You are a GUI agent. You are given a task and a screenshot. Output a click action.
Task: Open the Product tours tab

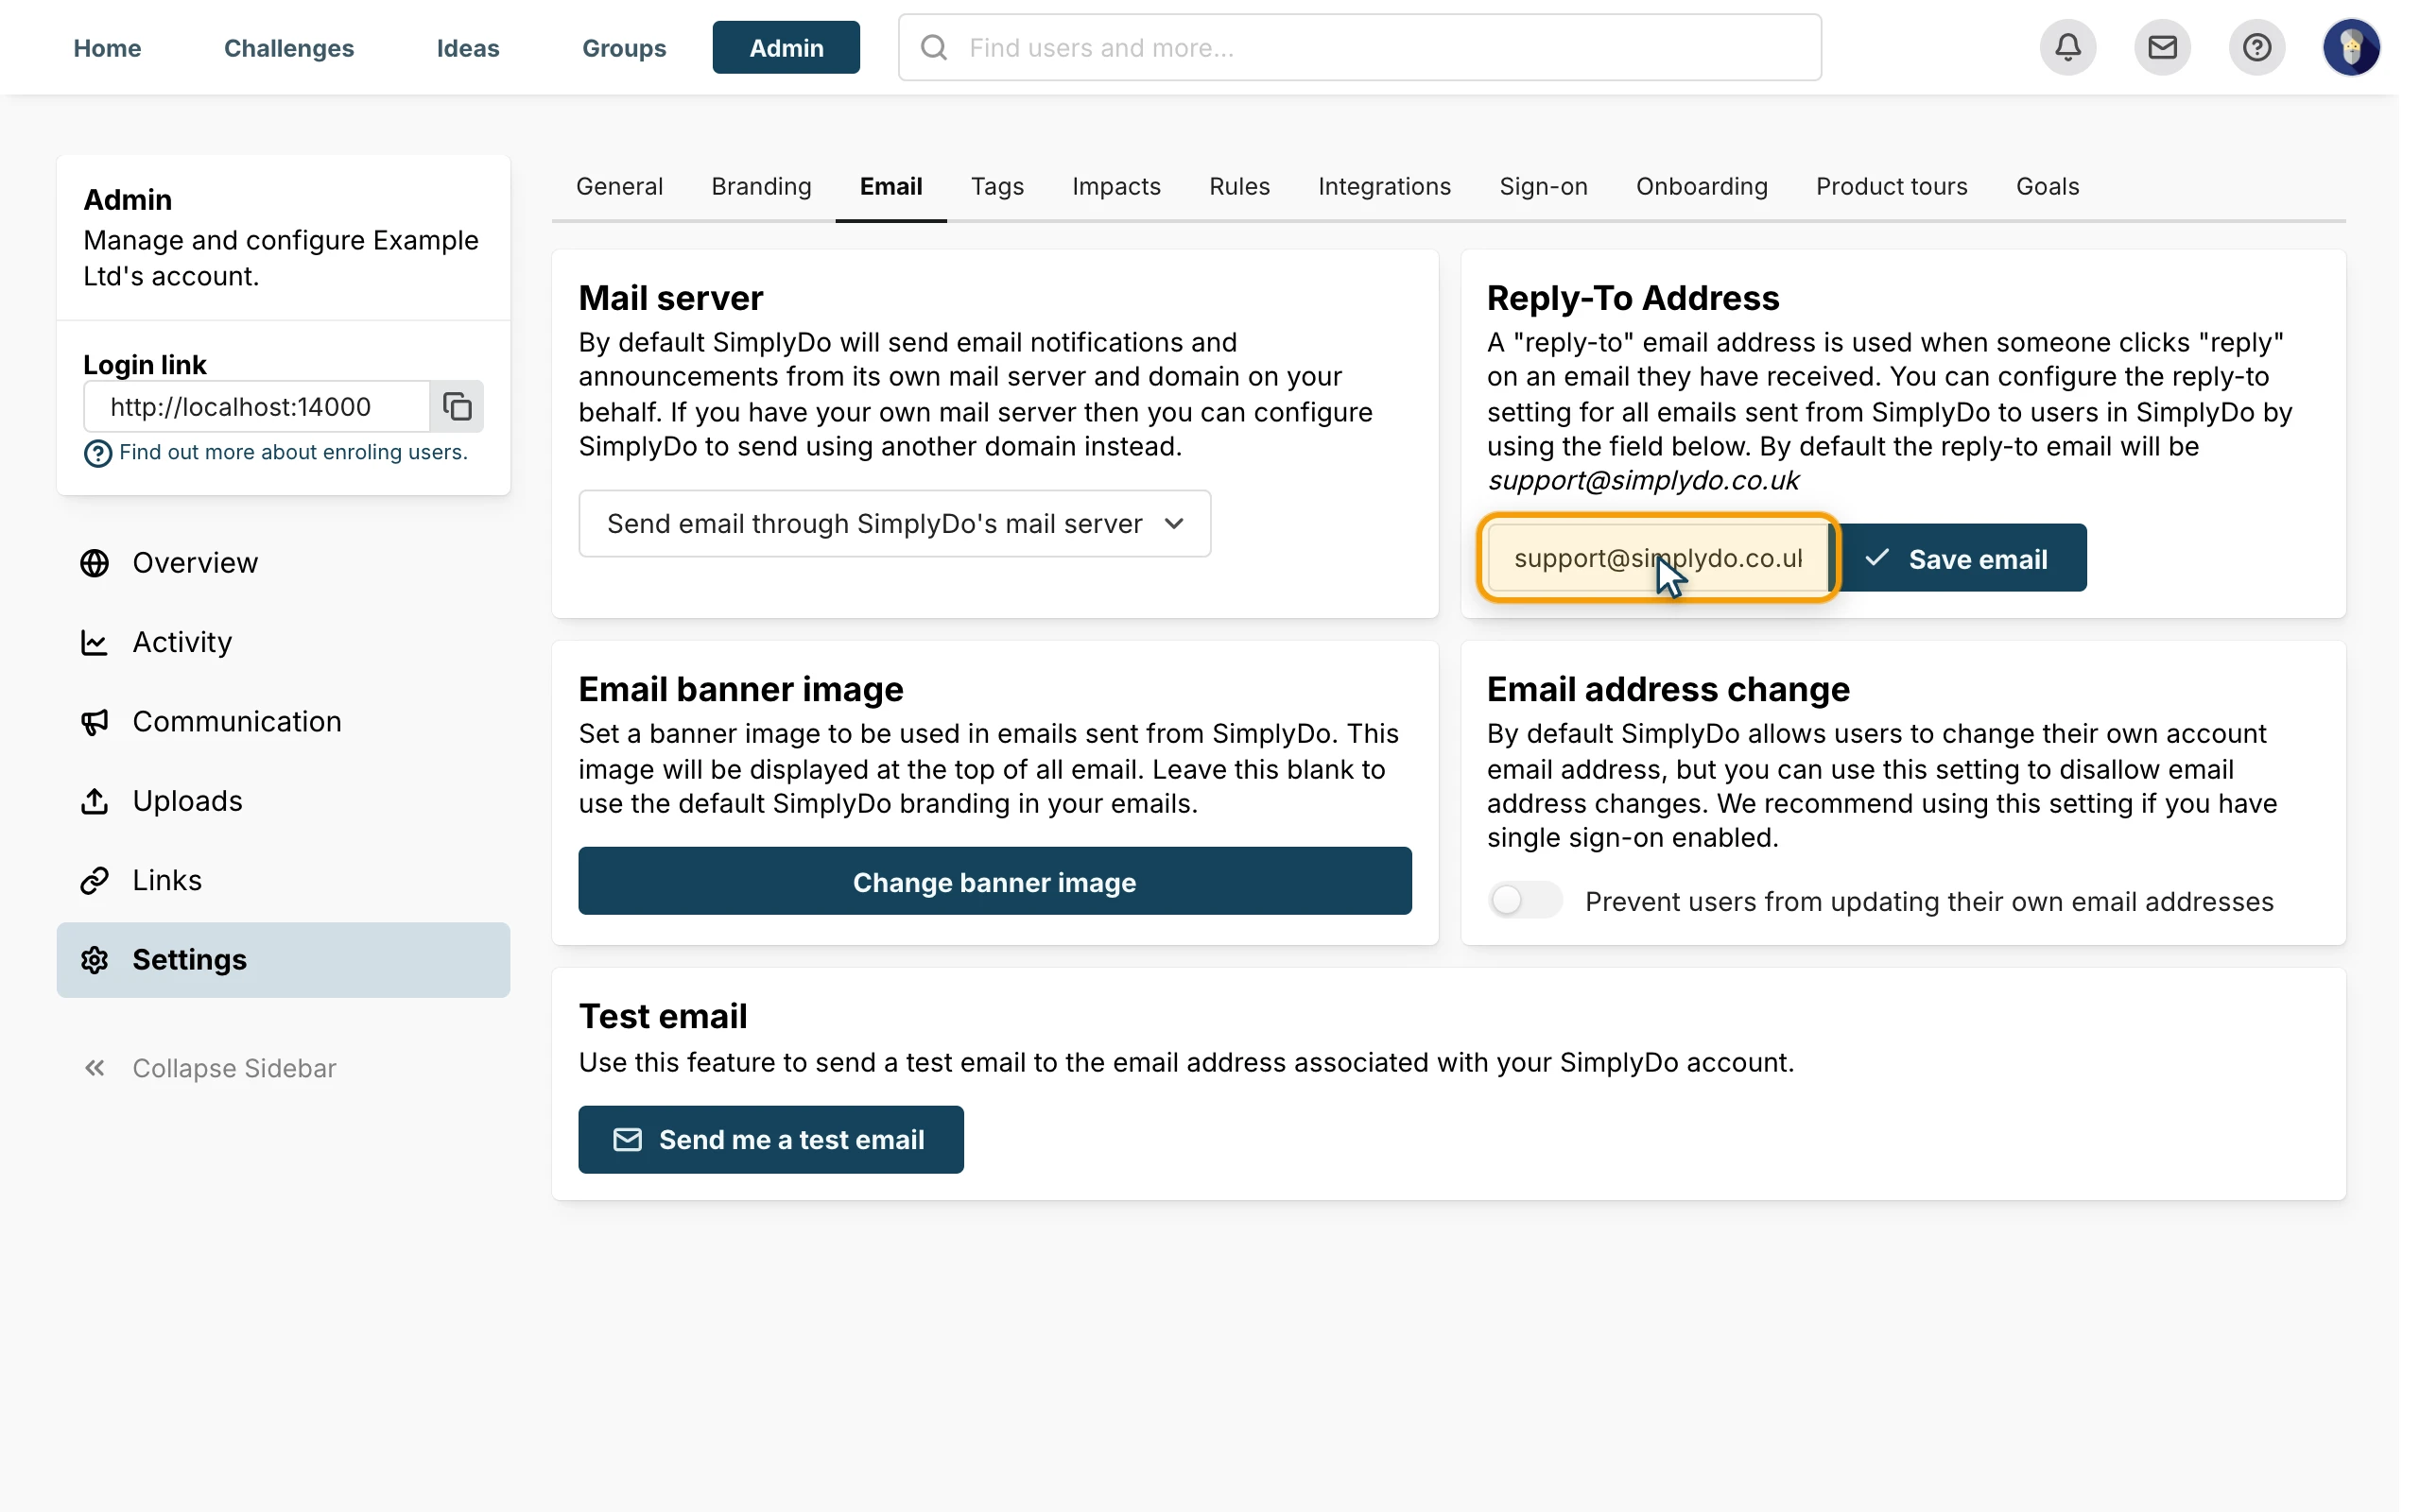point(1891,186)
